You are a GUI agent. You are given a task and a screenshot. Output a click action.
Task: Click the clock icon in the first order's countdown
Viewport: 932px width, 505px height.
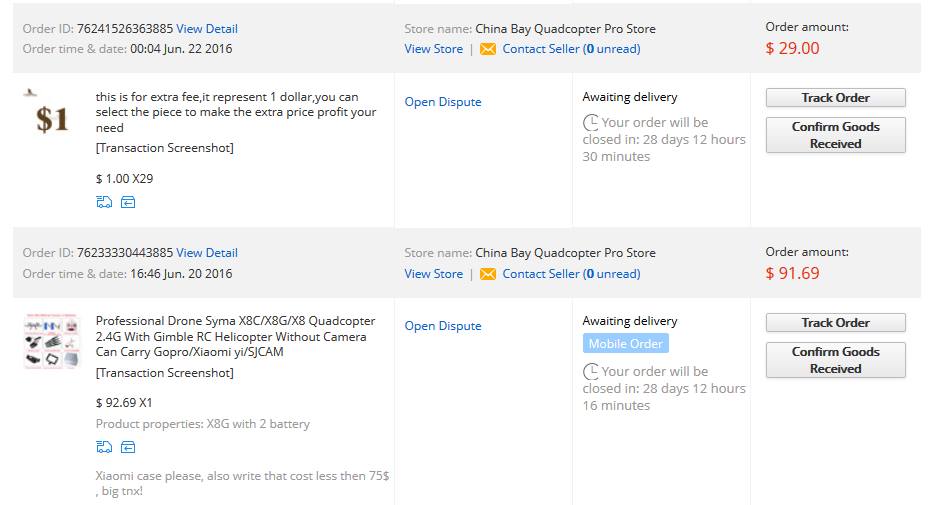[x=591, y=122]
